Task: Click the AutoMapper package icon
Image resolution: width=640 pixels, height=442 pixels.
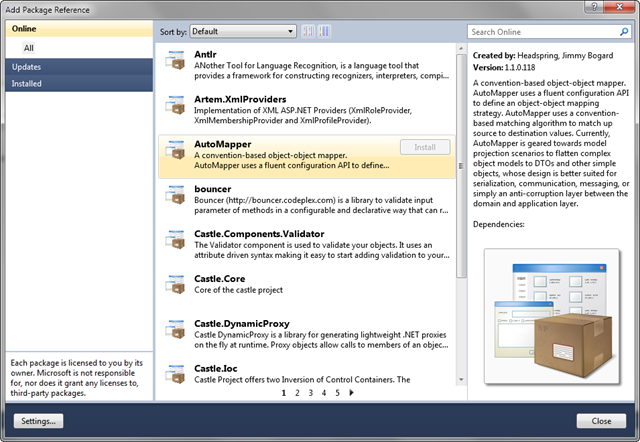Action: point(176,150)
